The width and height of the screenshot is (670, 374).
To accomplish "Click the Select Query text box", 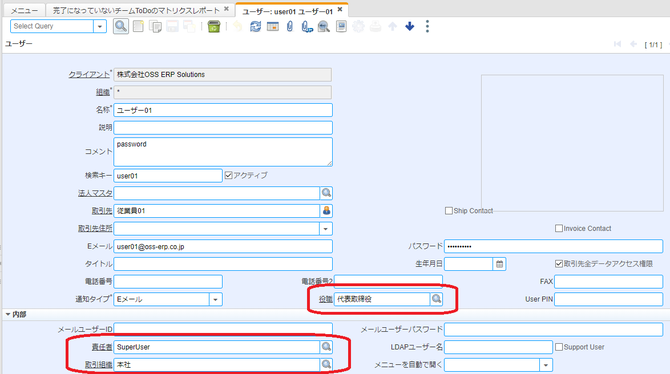I will [52, 27].
